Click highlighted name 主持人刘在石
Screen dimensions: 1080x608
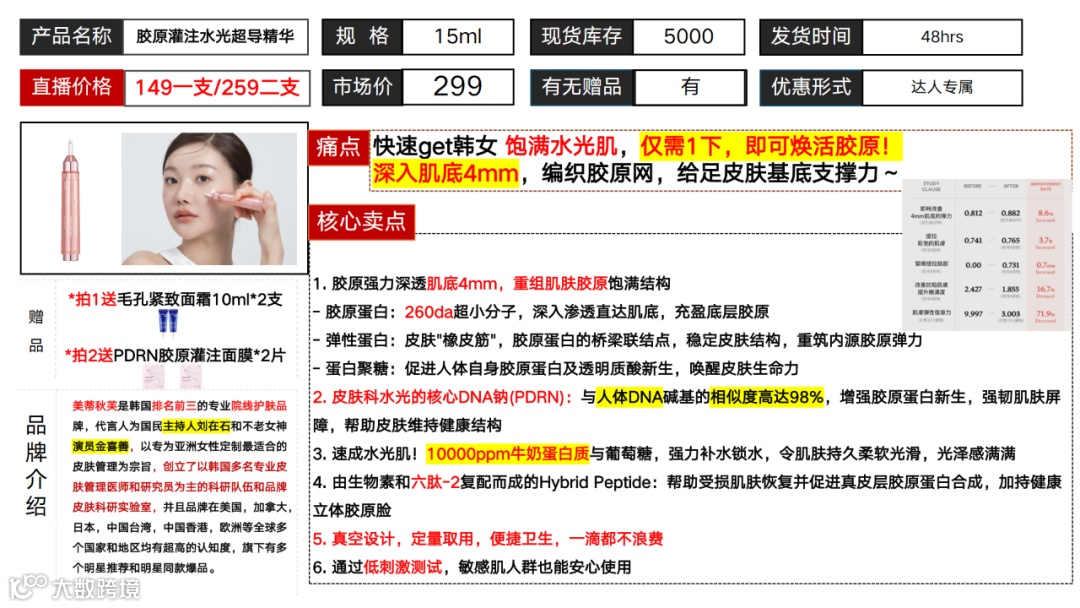click(x=196, y=426)
